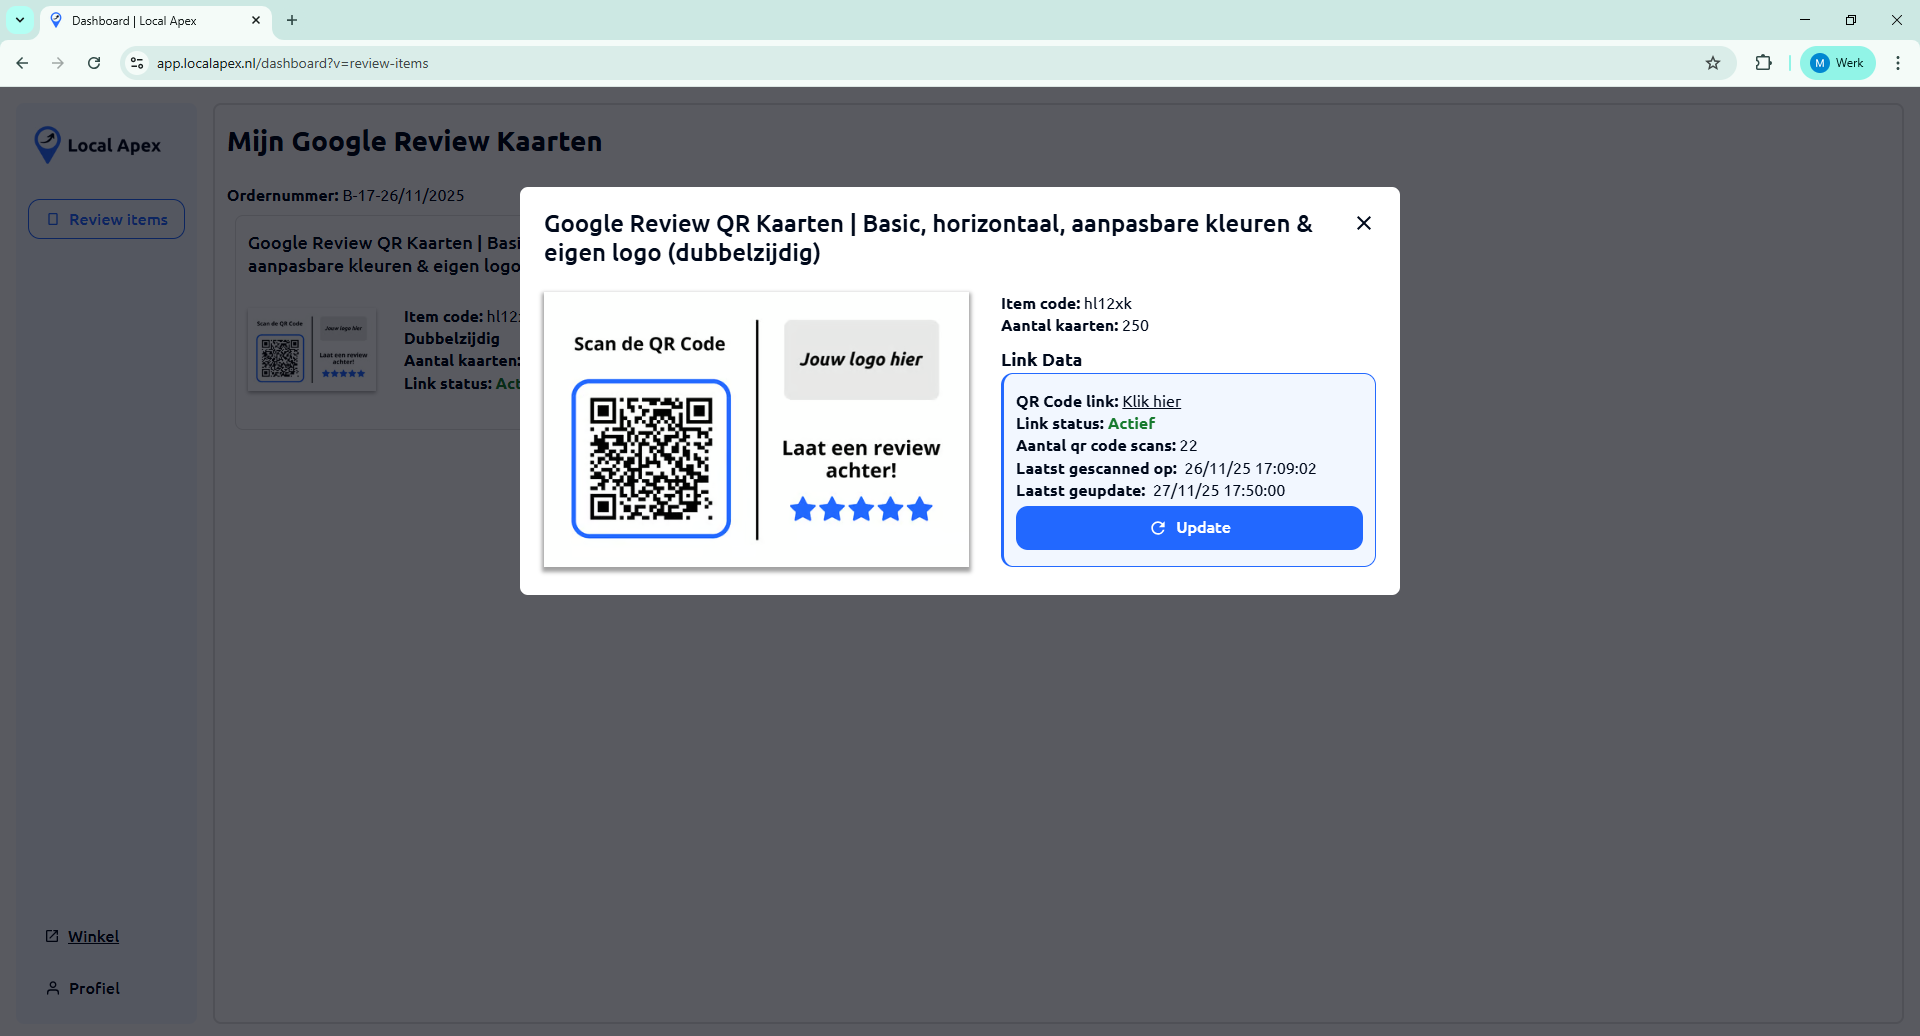Click the site information icon in address bar

(x=136, y=62)
